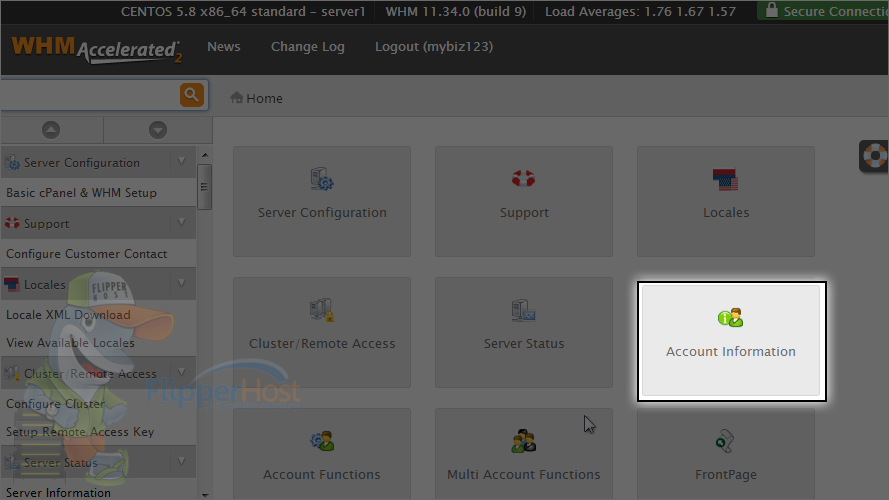The width and height of the screenshot is (889, 500).
Task: Open the FrontPage tile
Action: [x=726, y=454]
